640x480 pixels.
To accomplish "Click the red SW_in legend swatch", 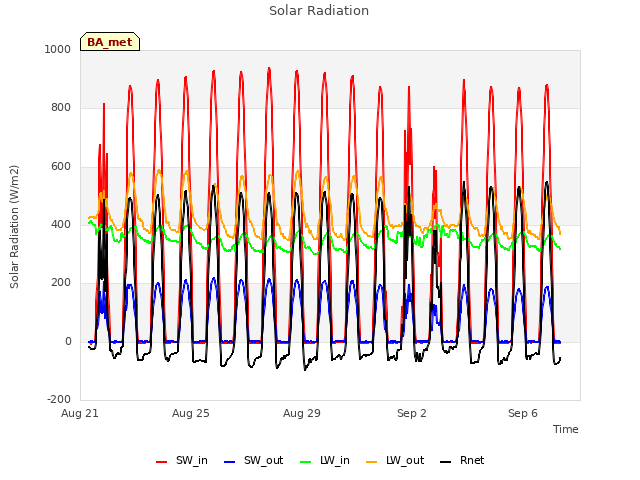I will coord(162,462).
